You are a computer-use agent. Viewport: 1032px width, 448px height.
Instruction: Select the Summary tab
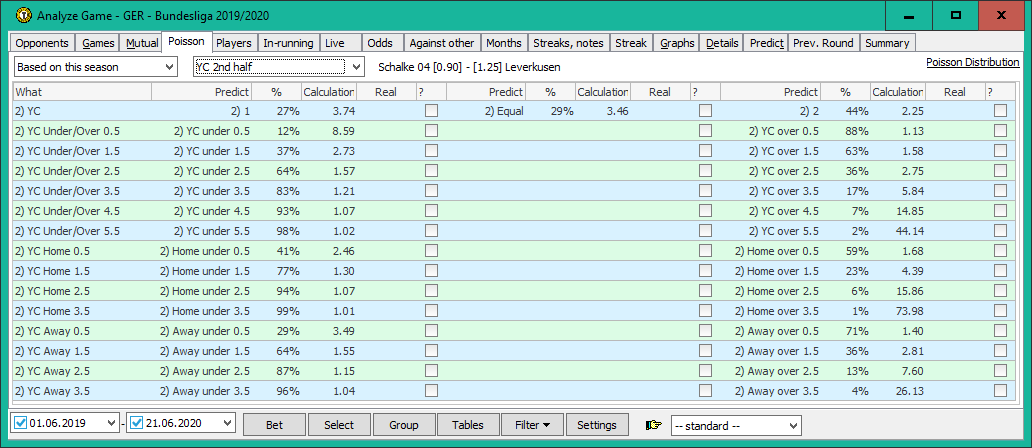point(887,43)
